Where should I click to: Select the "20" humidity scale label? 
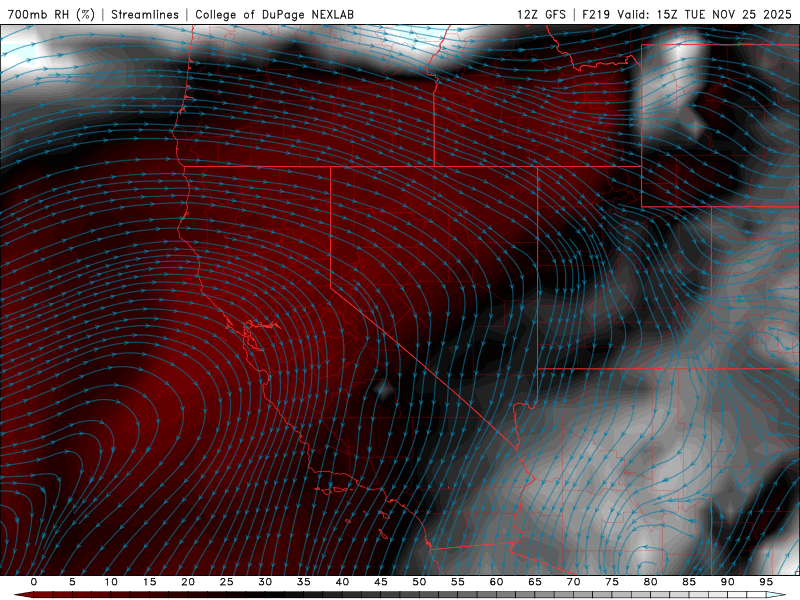pos(188,582)
